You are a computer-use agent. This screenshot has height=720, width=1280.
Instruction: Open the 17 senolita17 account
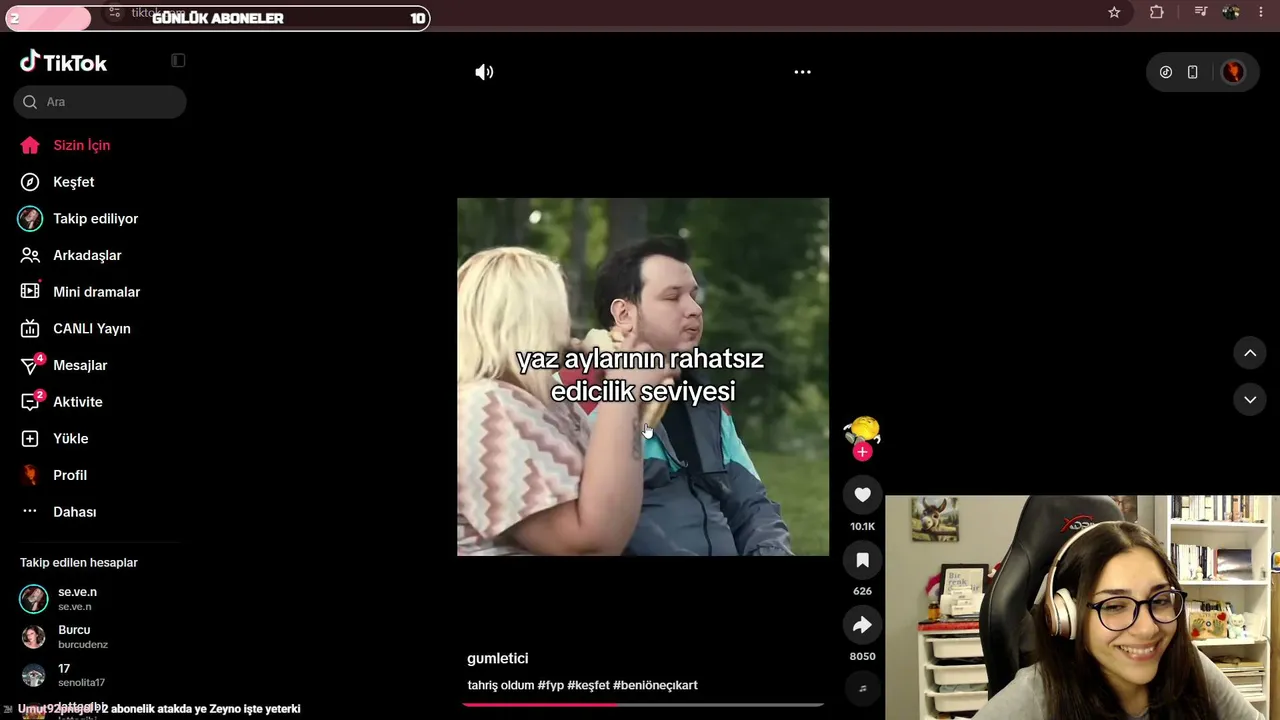click(x=100, y=675)
